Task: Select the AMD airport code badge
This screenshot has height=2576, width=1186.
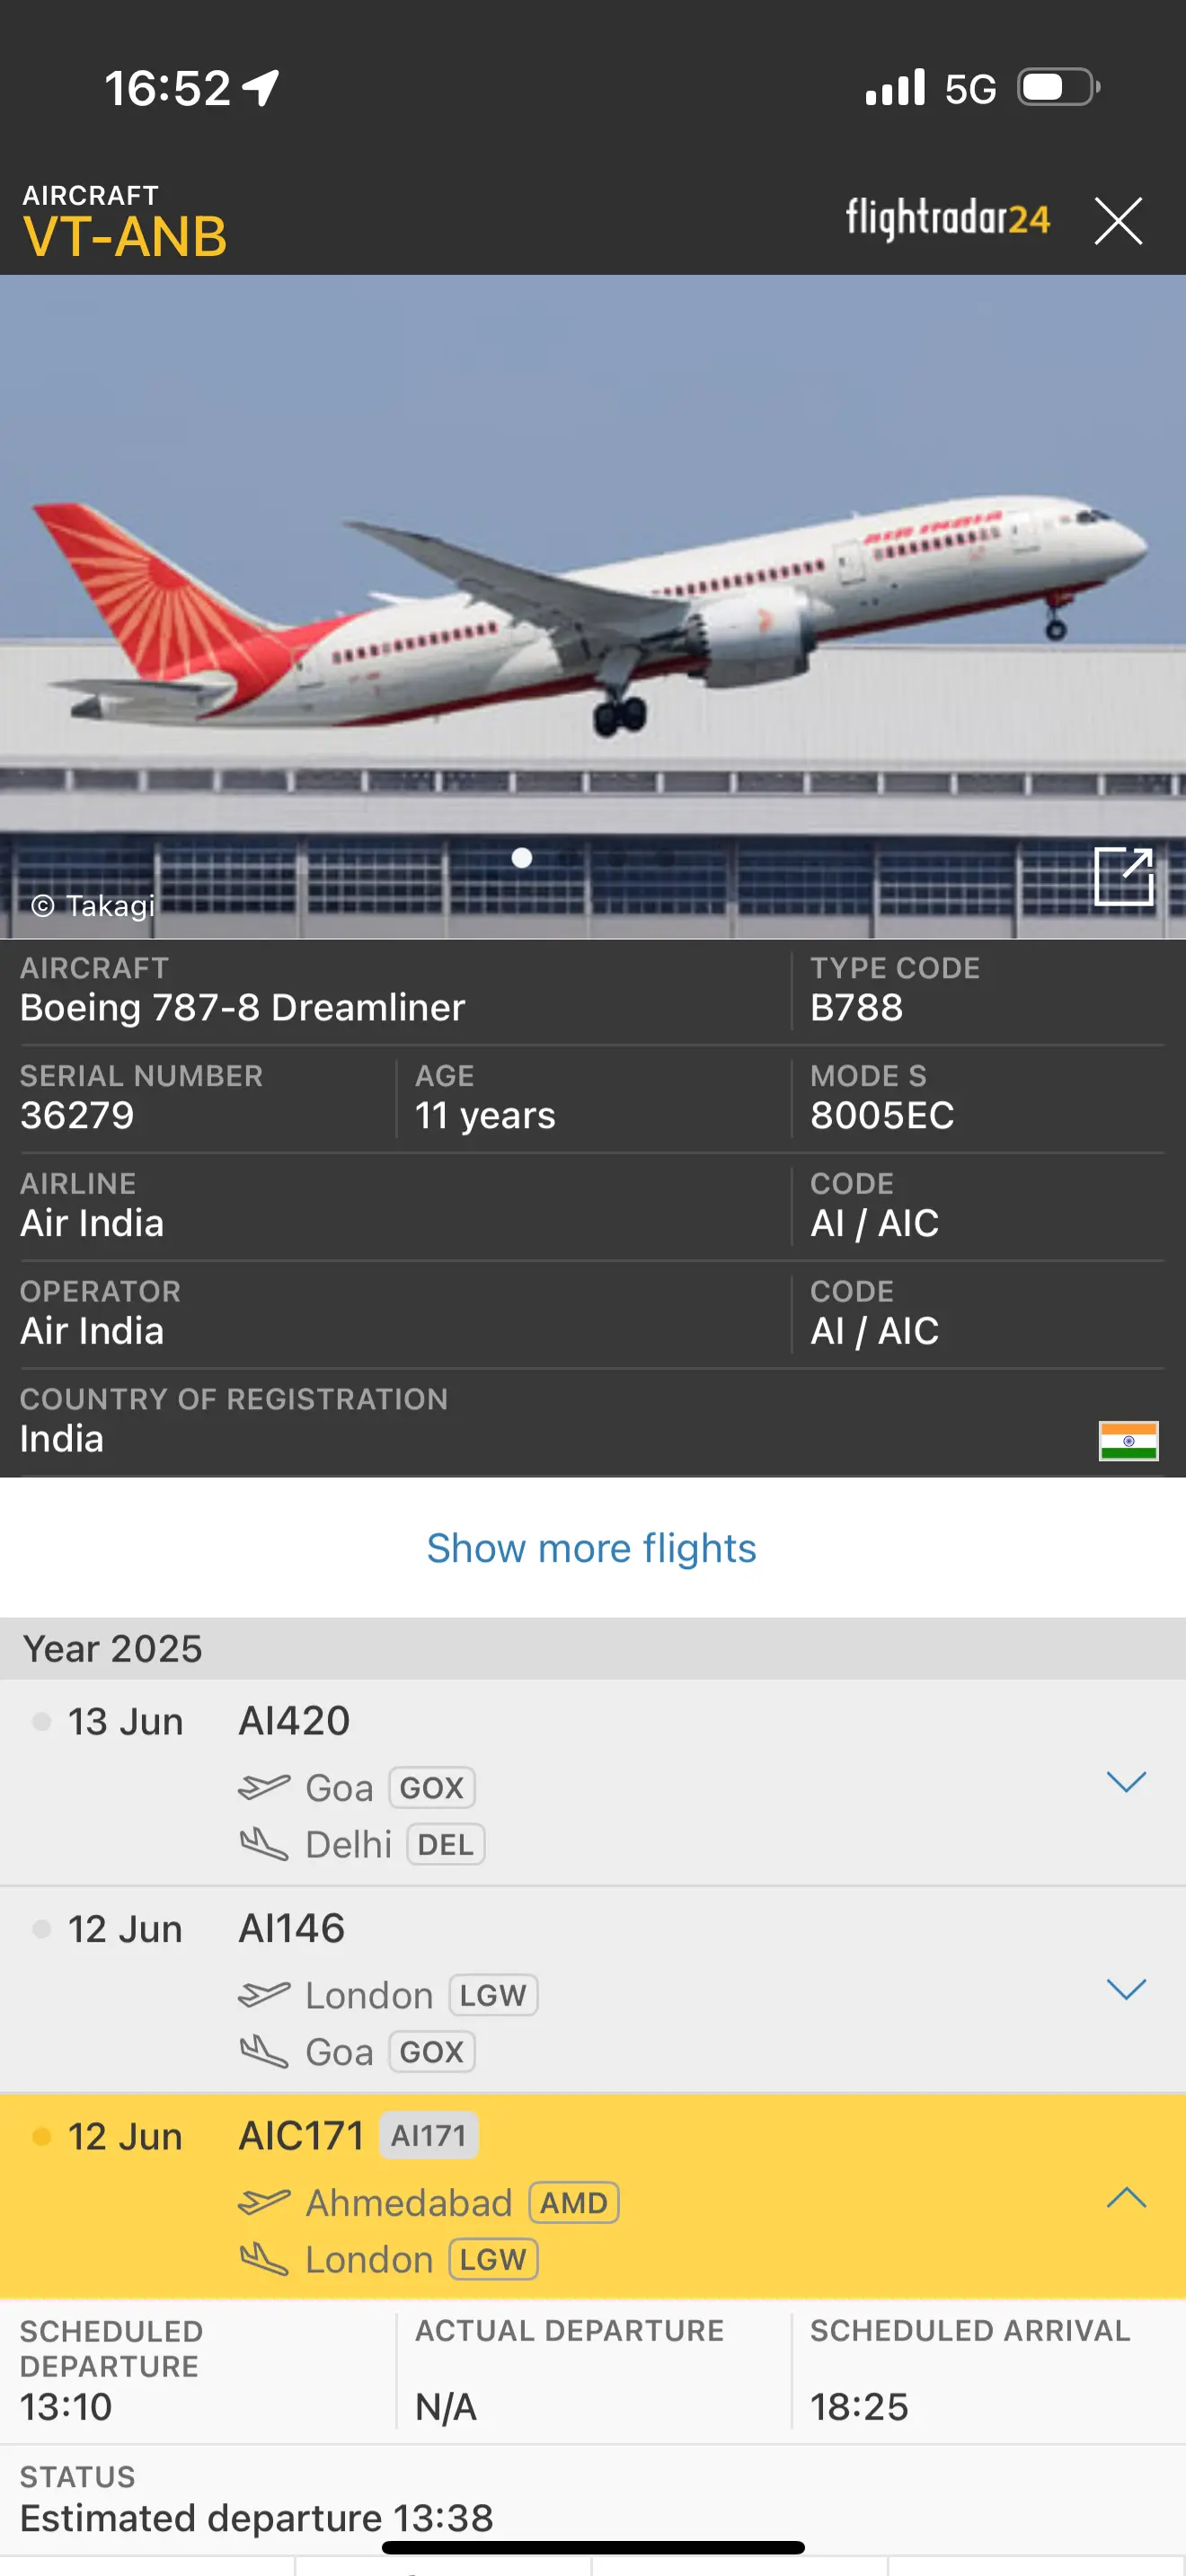Action: (574, 2202)
